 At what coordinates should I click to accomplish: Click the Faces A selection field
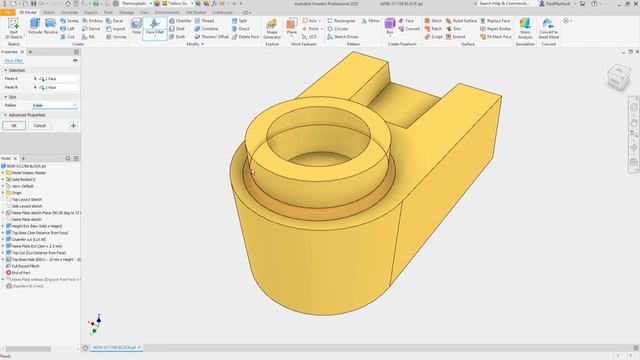click(55, 79)
